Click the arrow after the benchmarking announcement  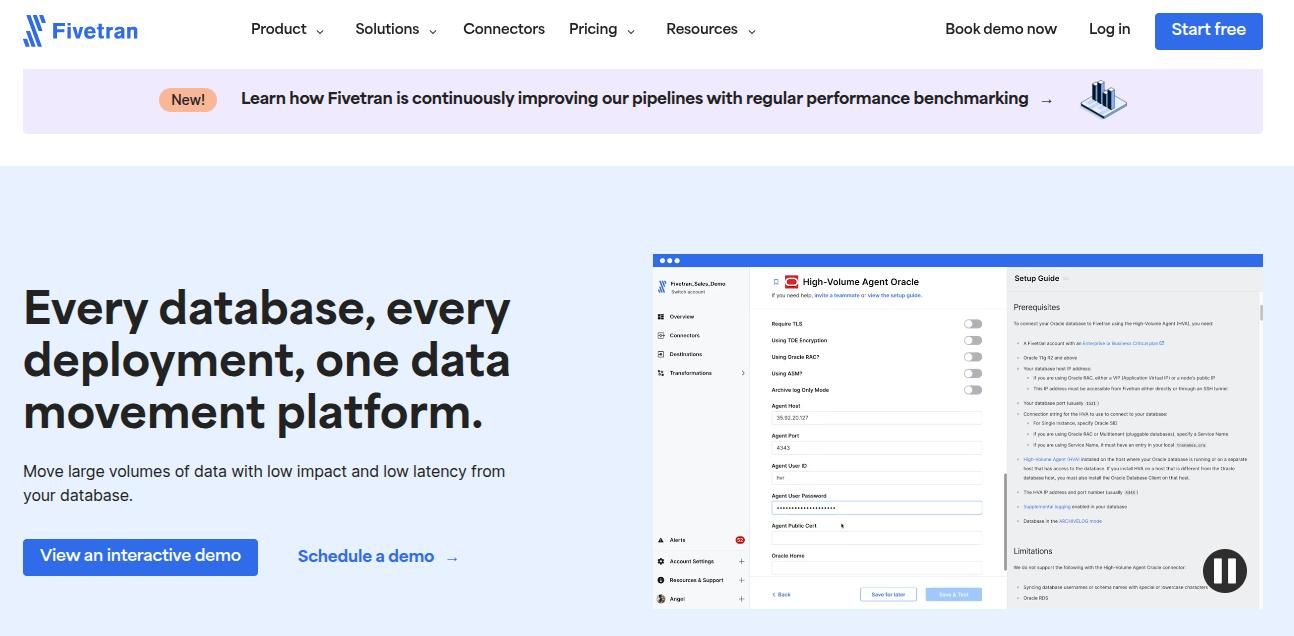point(1046,100)
